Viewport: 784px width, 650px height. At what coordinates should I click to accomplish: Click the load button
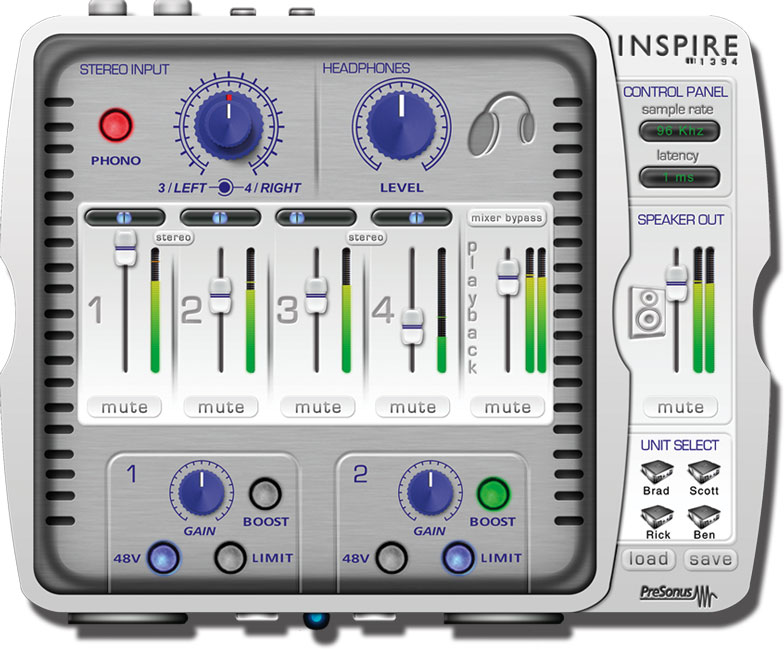648,559
